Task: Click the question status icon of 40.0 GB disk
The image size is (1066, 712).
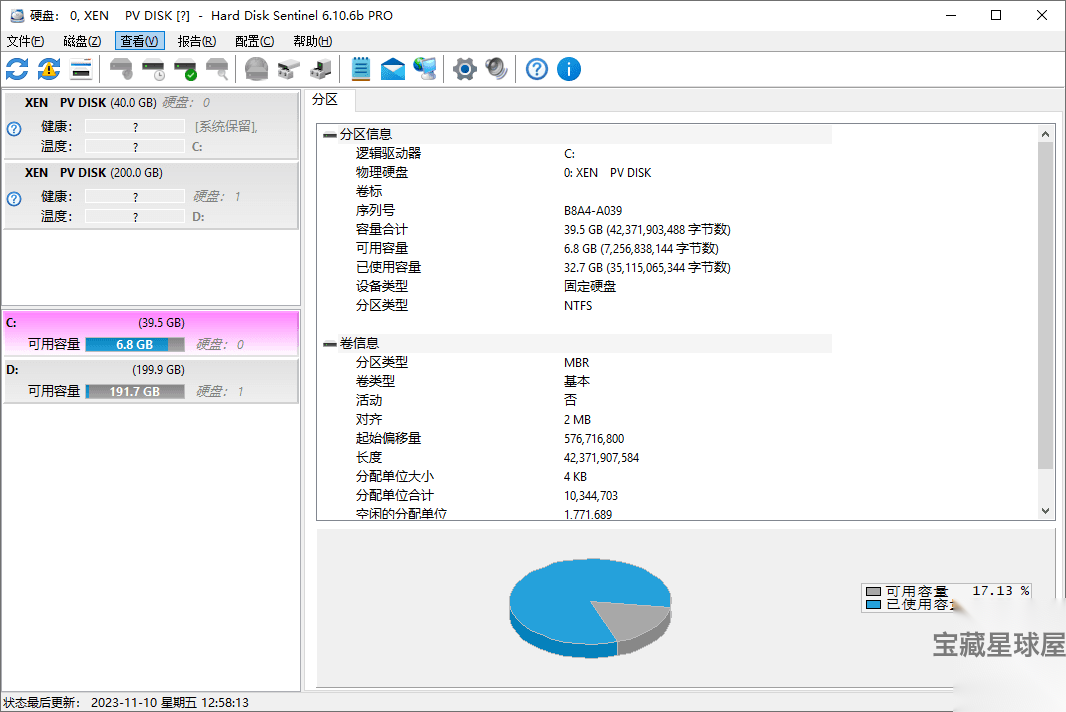Action: point(14,129)
